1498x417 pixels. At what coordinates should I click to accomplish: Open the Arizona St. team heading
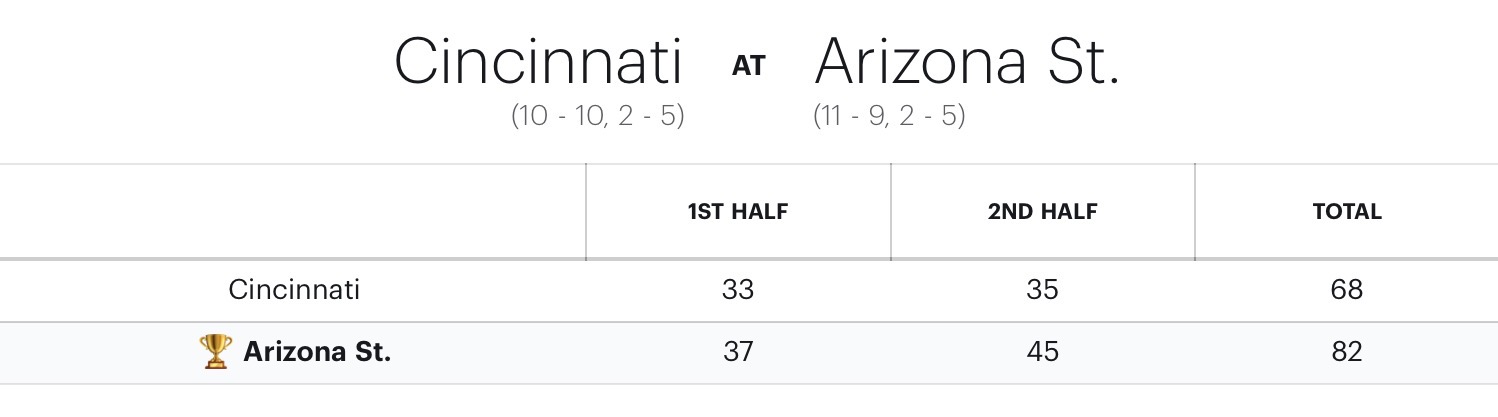(x=966, y=63)
